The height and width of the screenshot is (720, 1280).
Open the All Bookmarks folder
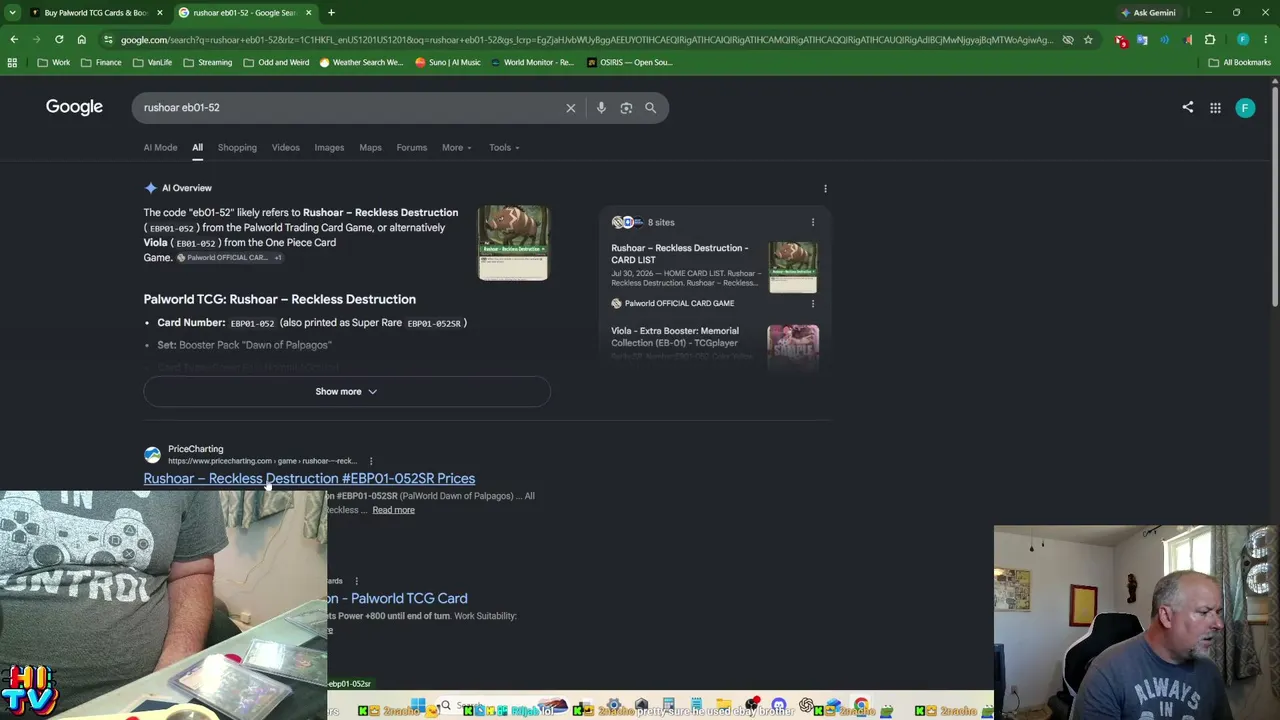click(x=1239, y=62)
